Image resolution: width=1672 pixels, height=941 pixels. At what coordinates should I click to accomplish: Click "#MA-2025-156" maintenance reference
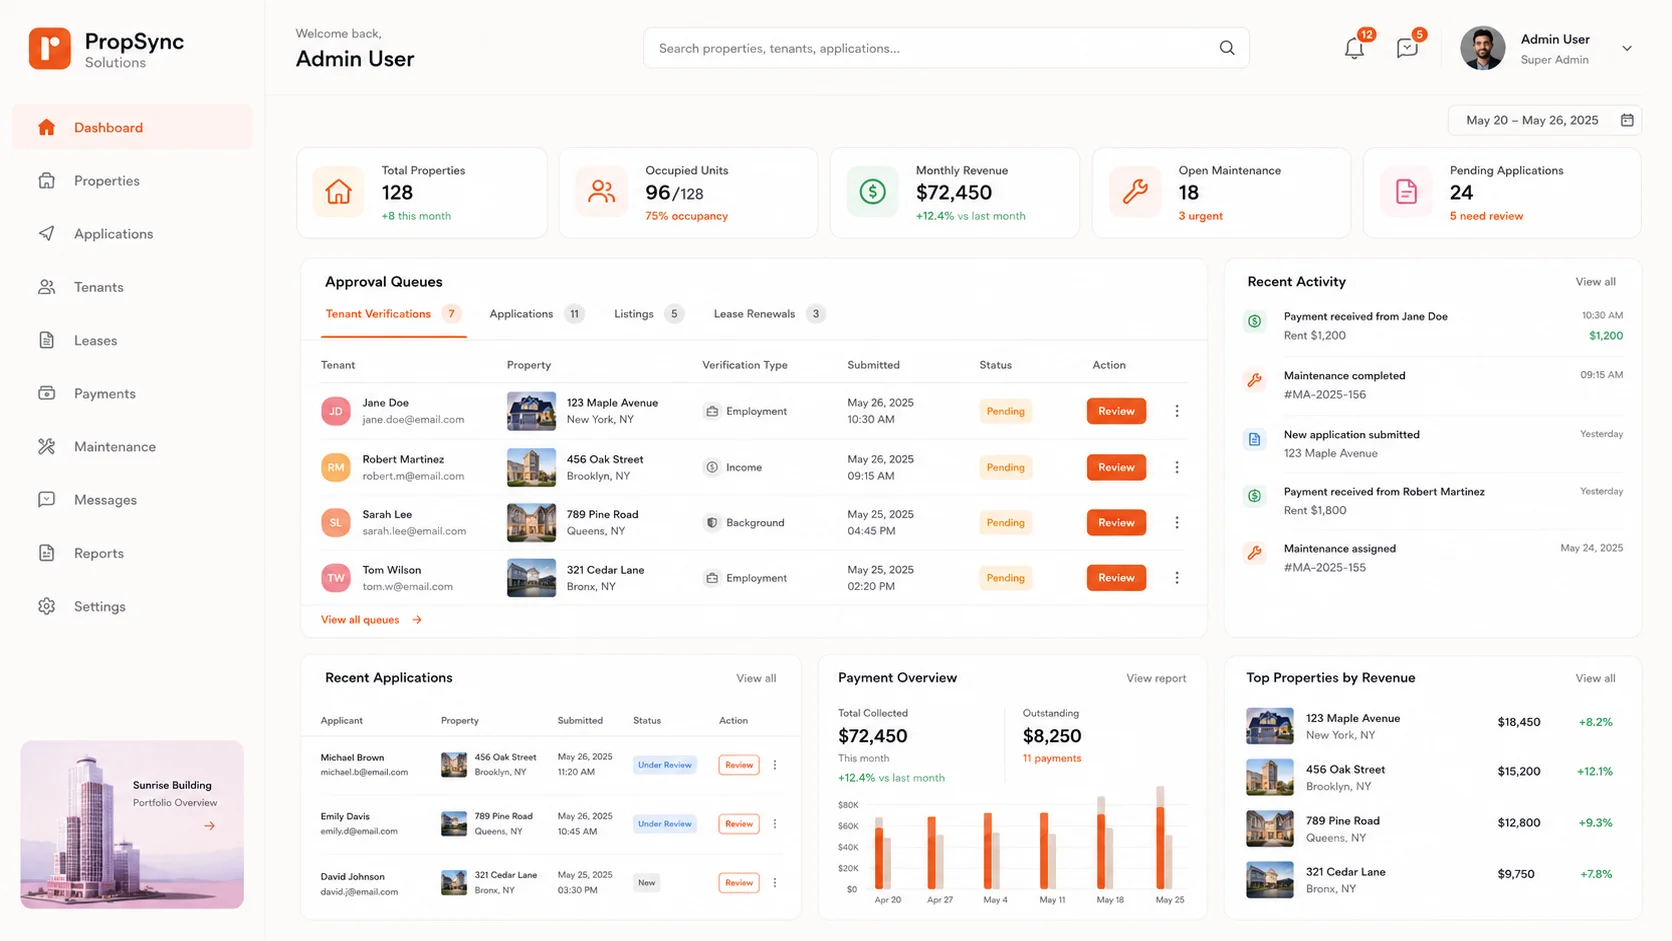pyautogui.click(x=1325, y=395)
